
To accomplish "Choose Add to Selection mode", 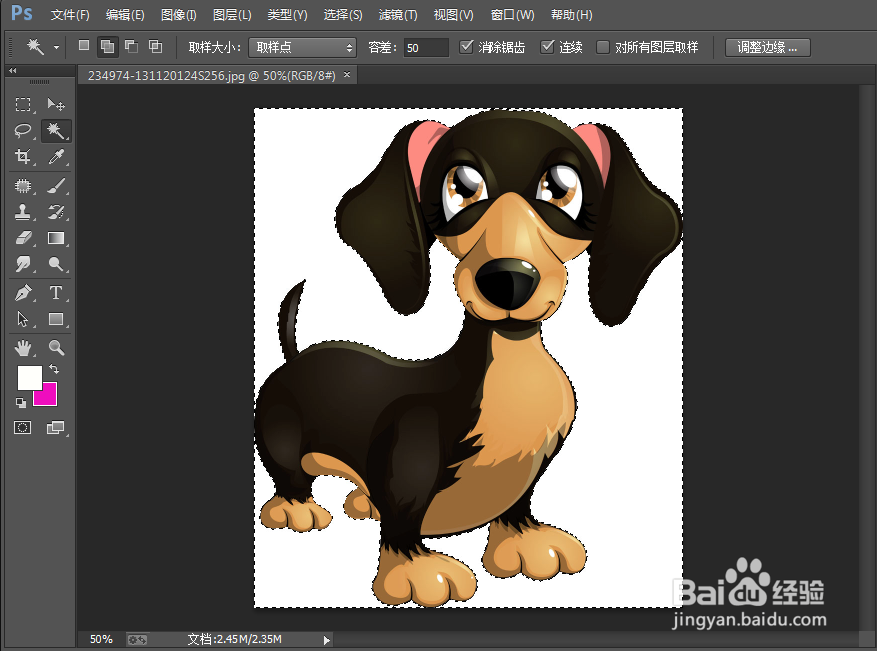I will [x=107, y=46].
